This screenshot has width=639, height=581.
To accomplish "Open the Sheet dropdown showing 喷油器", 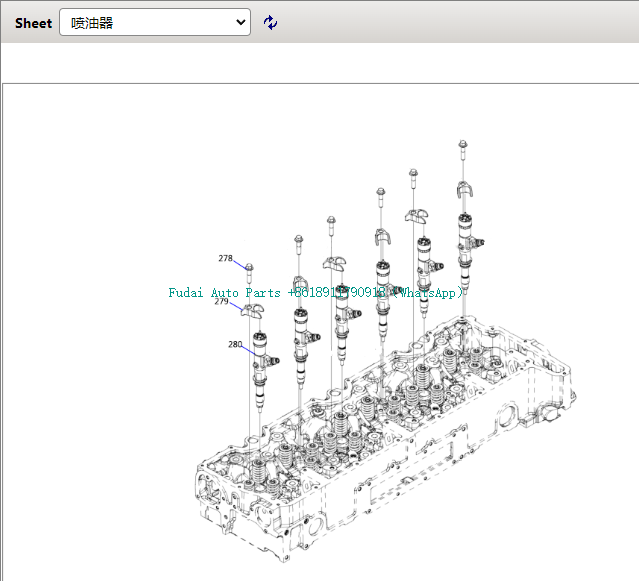I will pyautogui.click(x=155, y=22).
